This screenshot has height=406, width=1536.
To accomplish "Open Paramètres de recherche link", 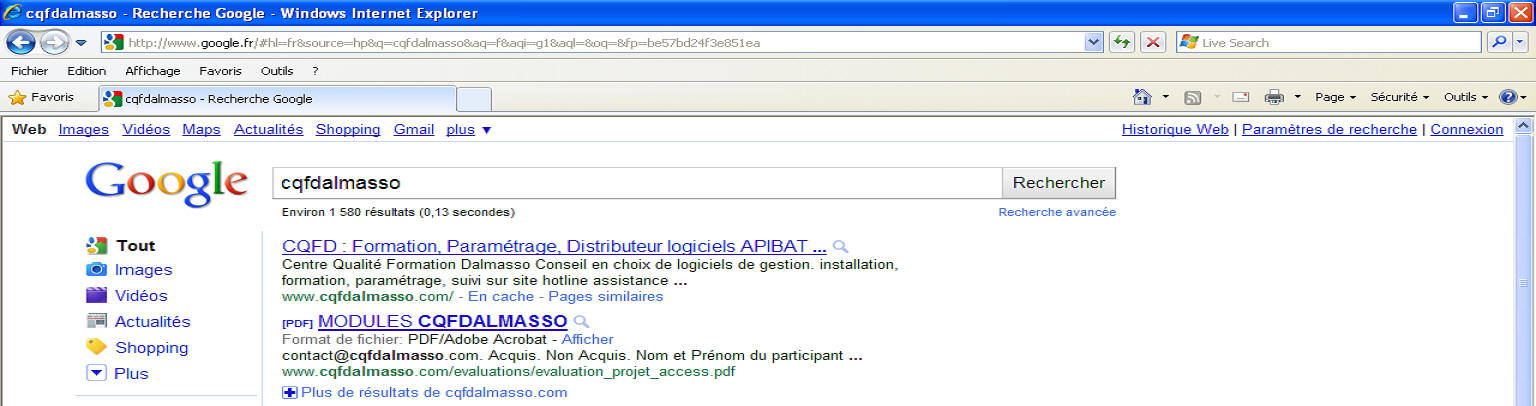I will pos(1329,129).
